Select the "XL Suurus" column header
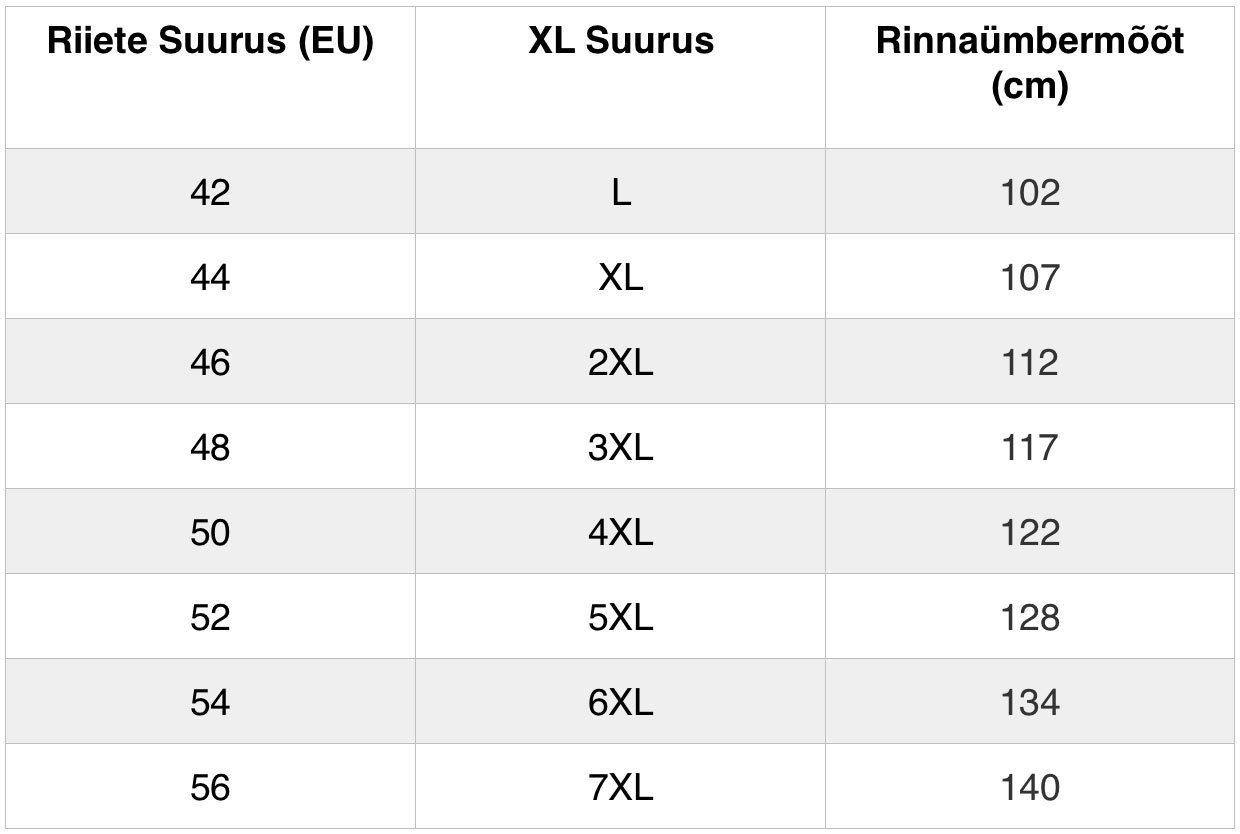 pos(621,42)
